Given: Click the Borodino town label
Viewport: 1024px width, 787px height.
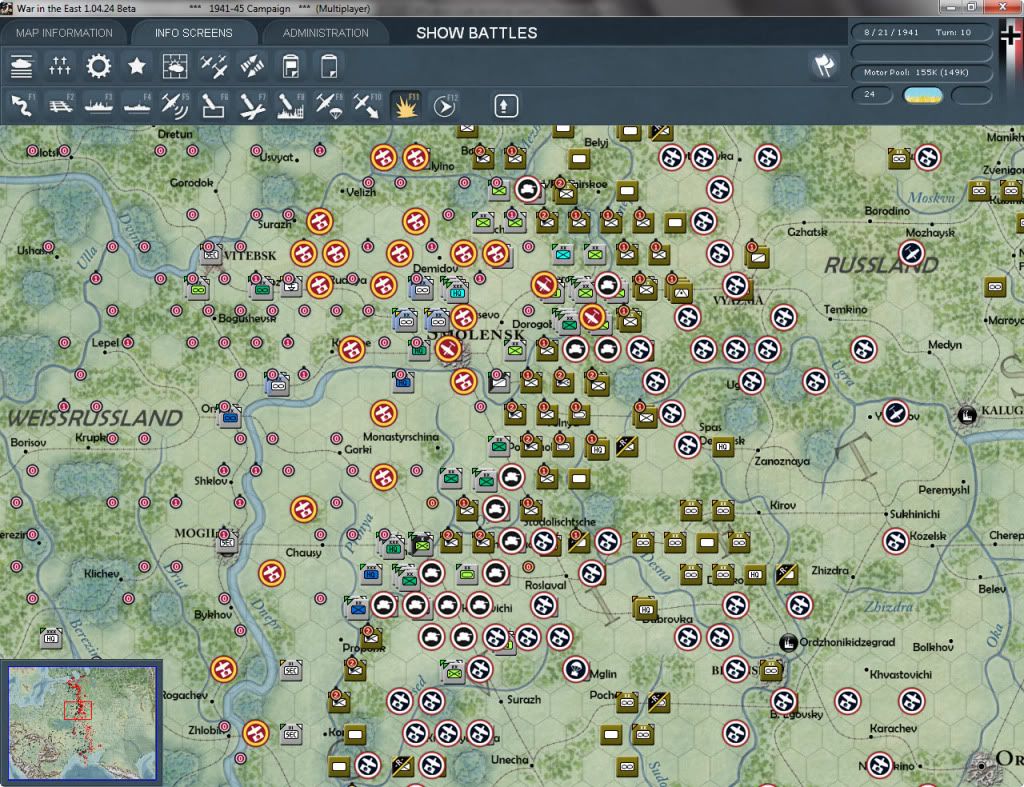Looking at the screenshot, I should click(887, 211).
